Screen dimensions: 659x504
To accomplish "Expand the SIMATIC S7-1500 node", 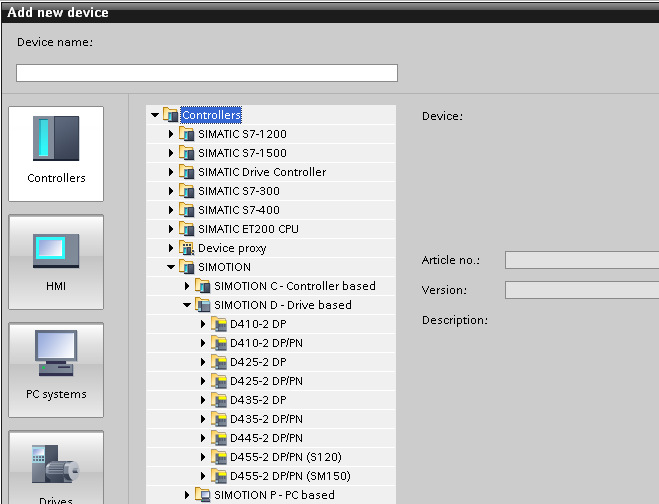I will [171, 153].
